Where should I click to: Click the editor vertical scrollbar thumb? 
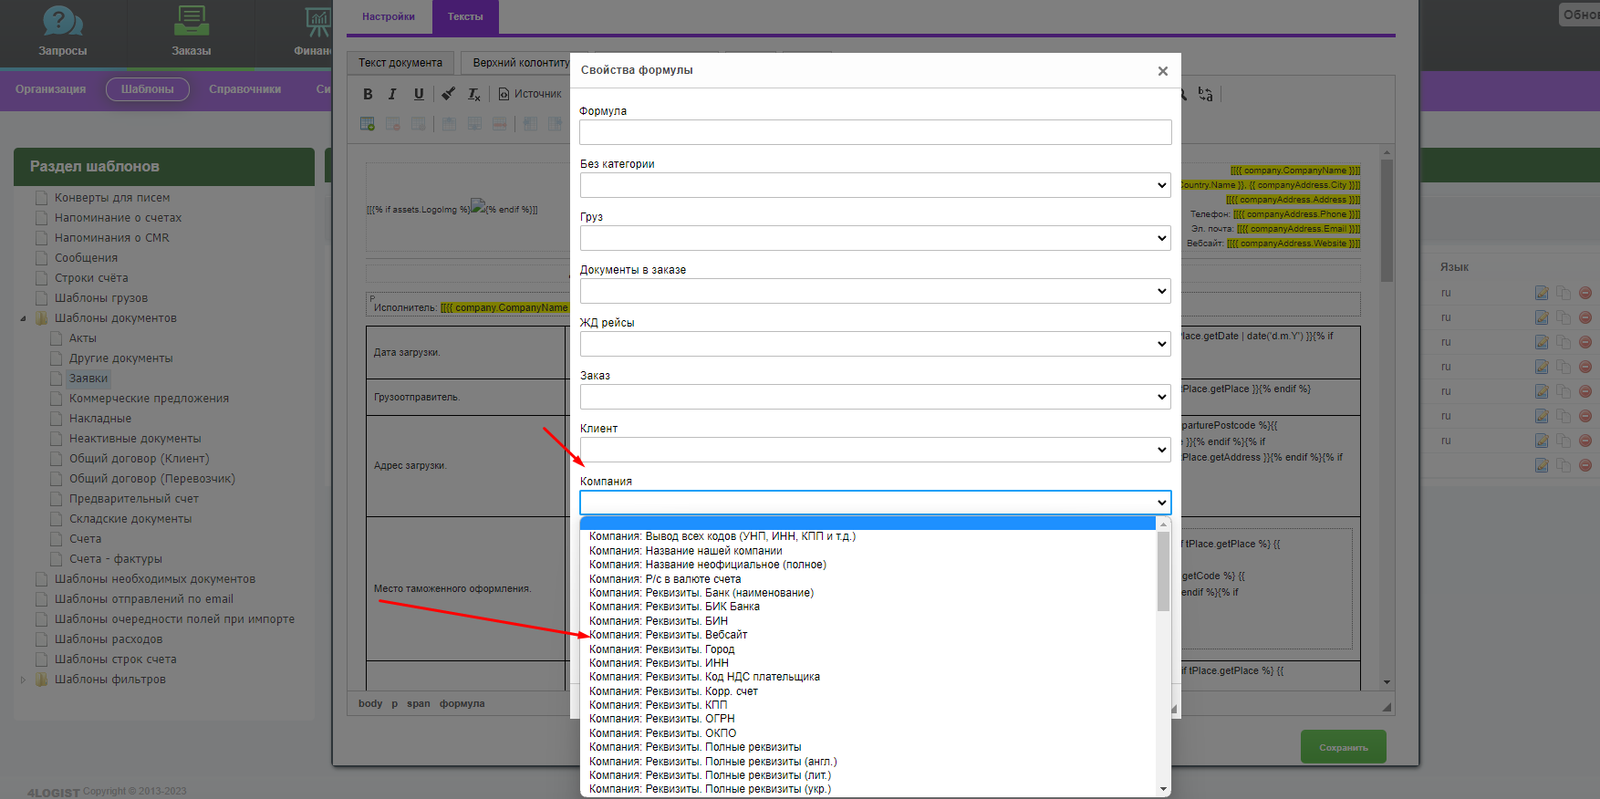(1386, 220)
